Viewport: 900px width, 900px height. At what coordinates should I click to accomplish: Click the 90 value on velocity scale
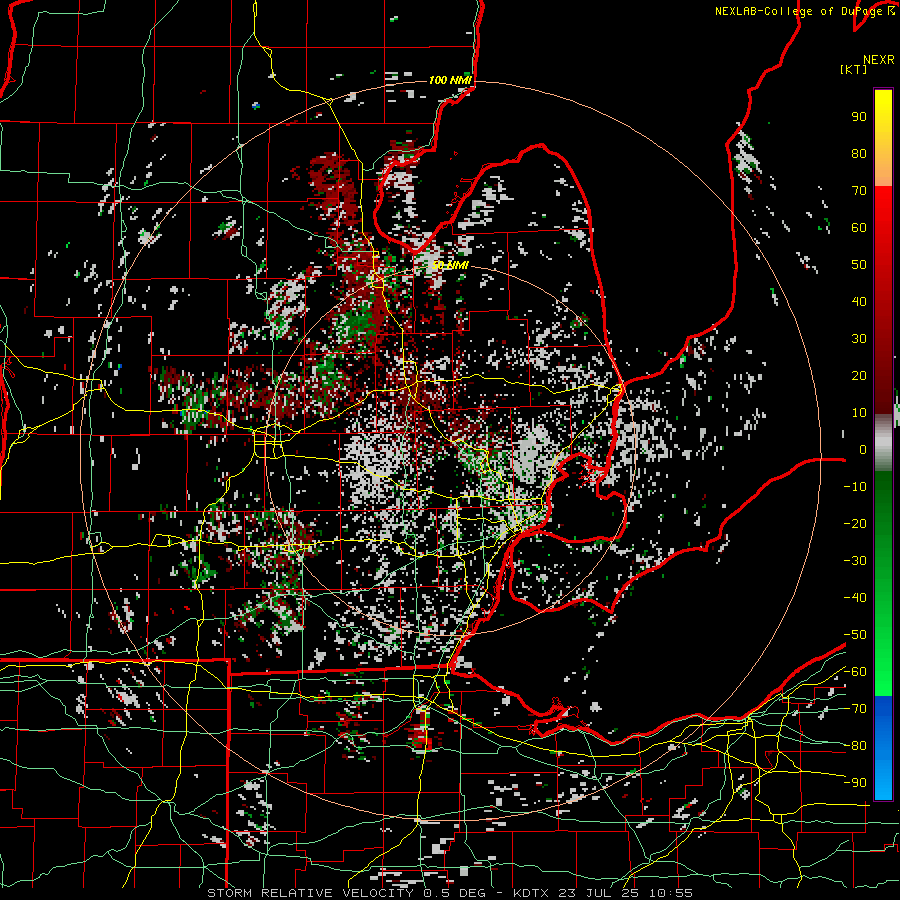pyautogui.click(x=859, y=117)
